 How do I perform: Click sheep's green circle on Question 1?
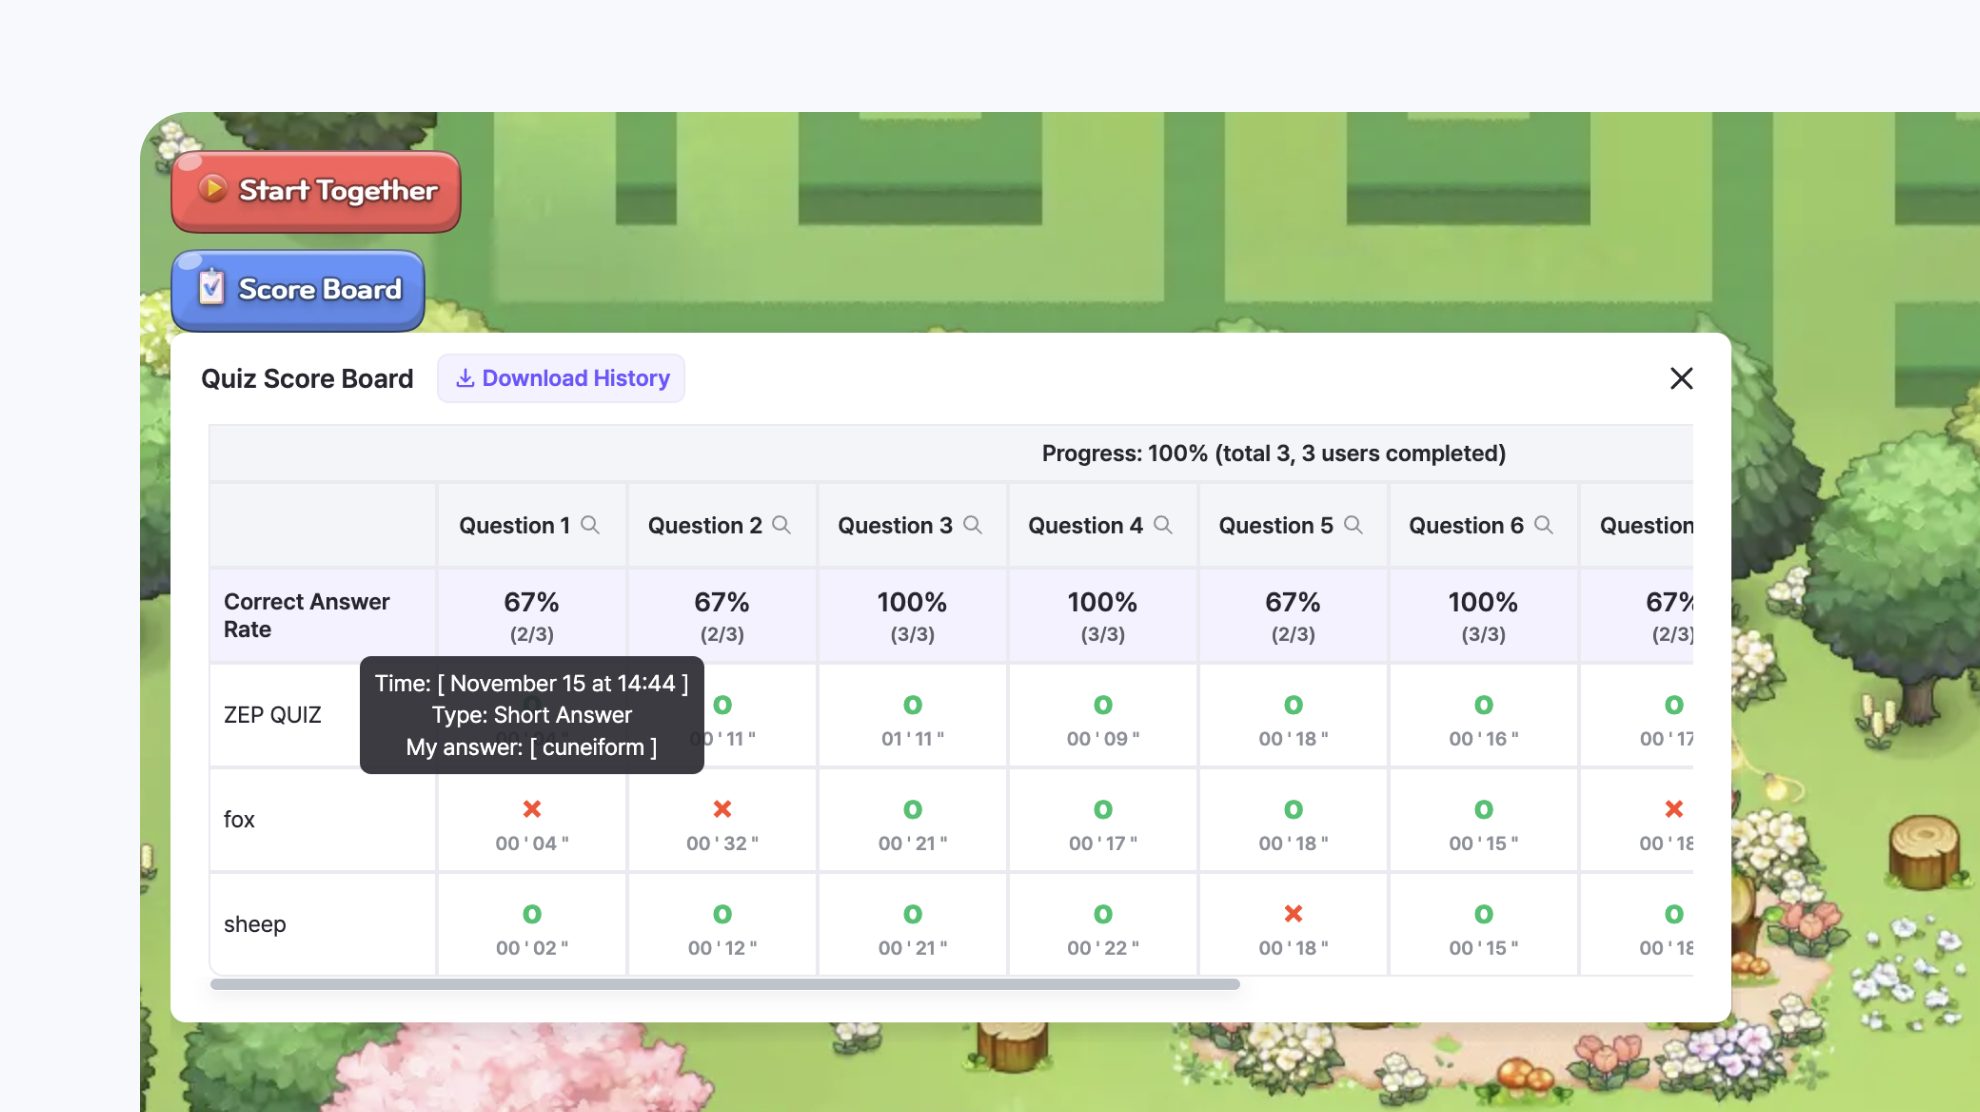click(532, 914)
